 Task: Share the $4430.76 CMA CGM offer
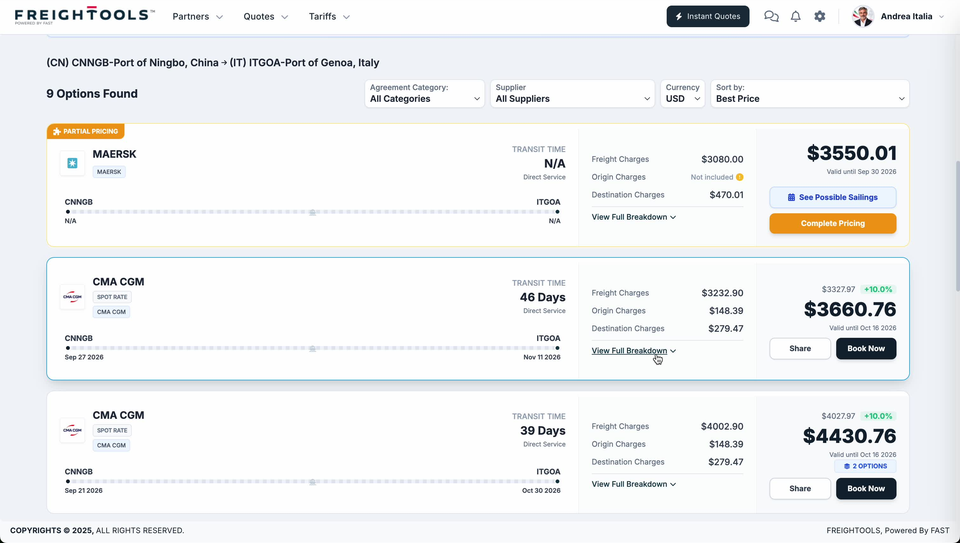coord(800,489)
